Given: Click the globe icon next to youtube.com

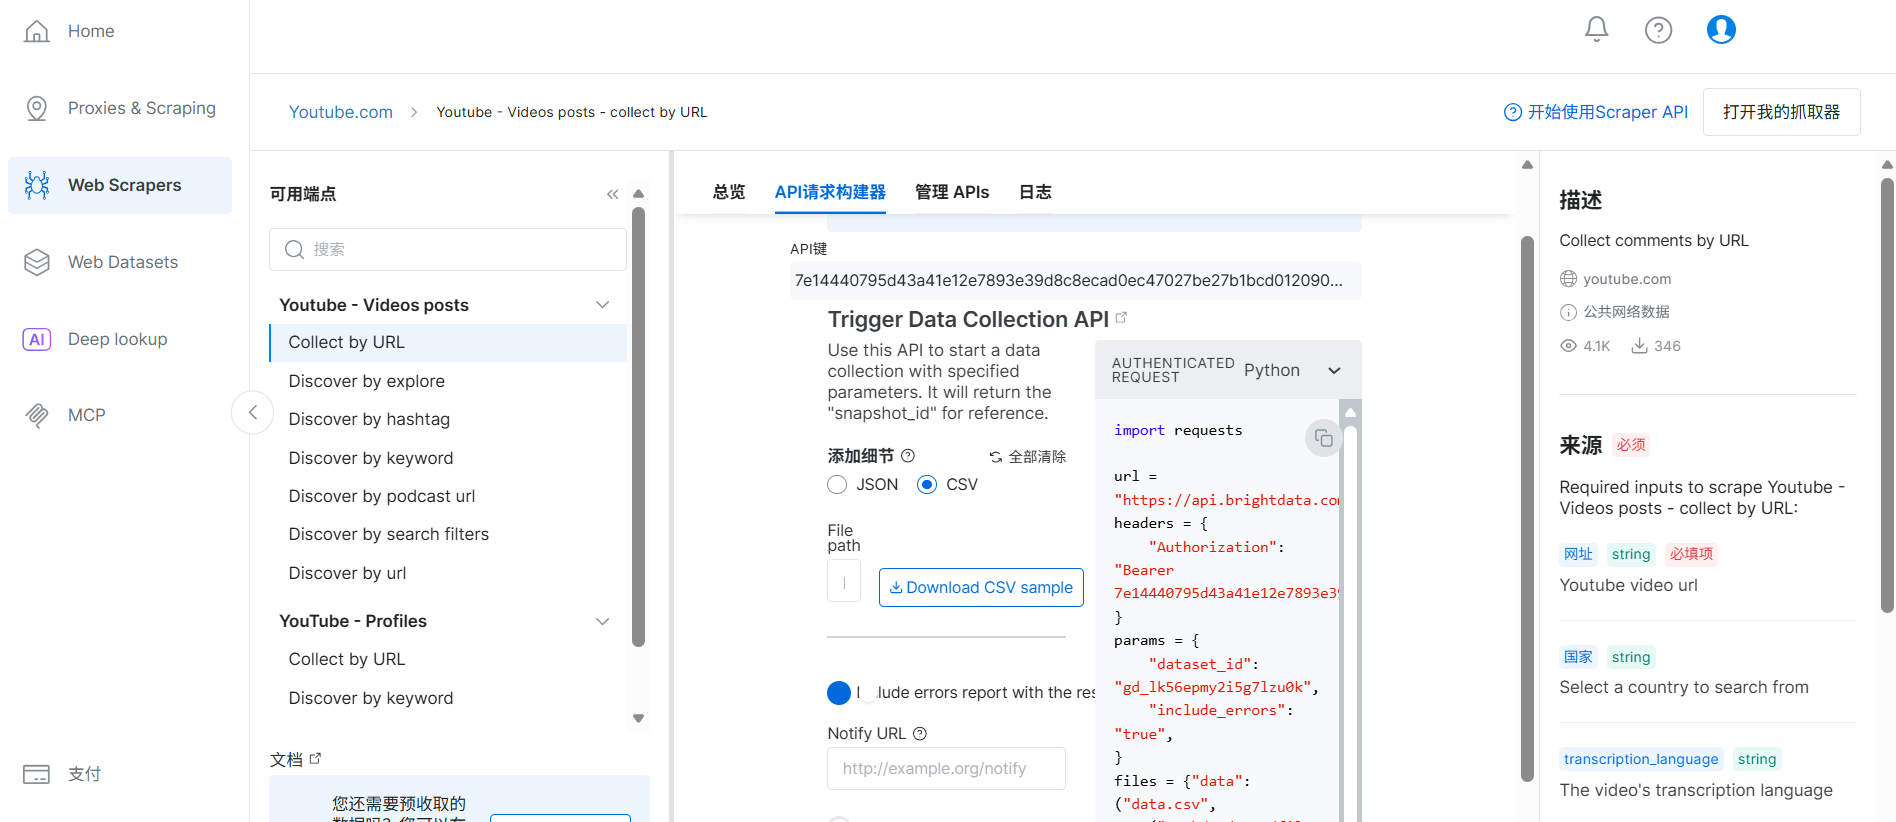Looking at the screenshot, I should [1568, 279].
